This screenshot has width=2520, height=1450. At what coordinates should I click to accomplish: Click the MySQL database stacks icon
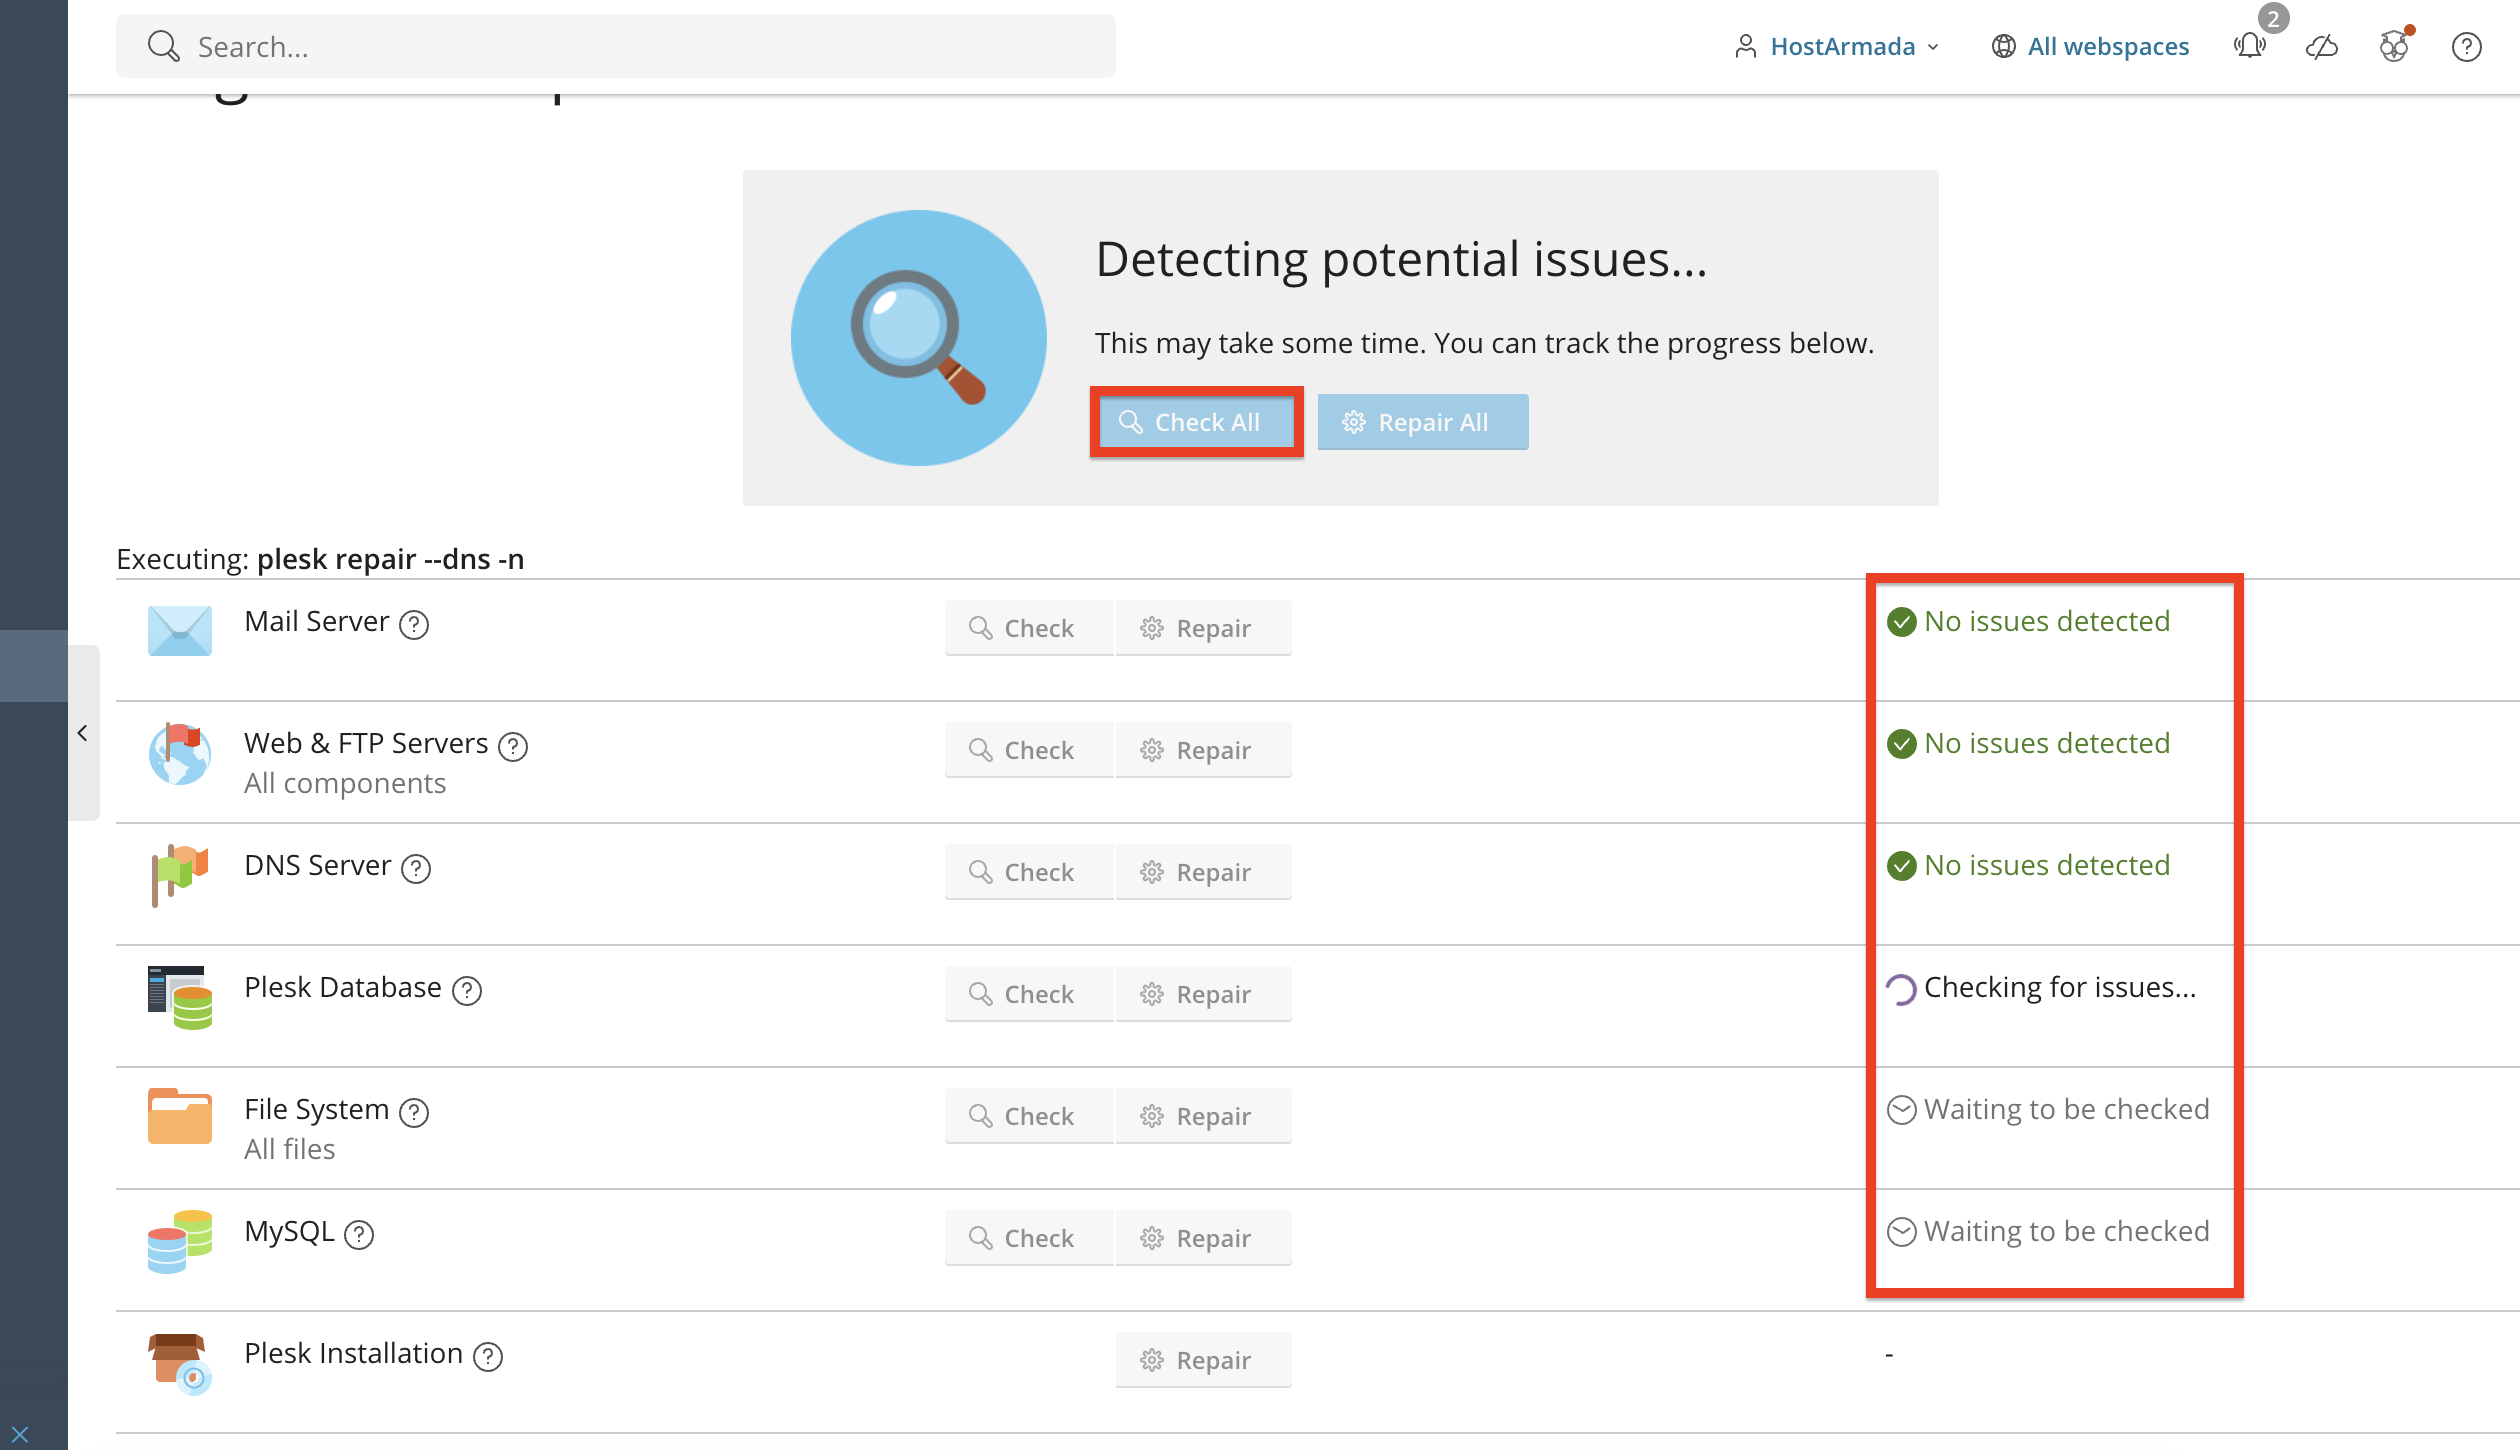[x=180, y=1241]
